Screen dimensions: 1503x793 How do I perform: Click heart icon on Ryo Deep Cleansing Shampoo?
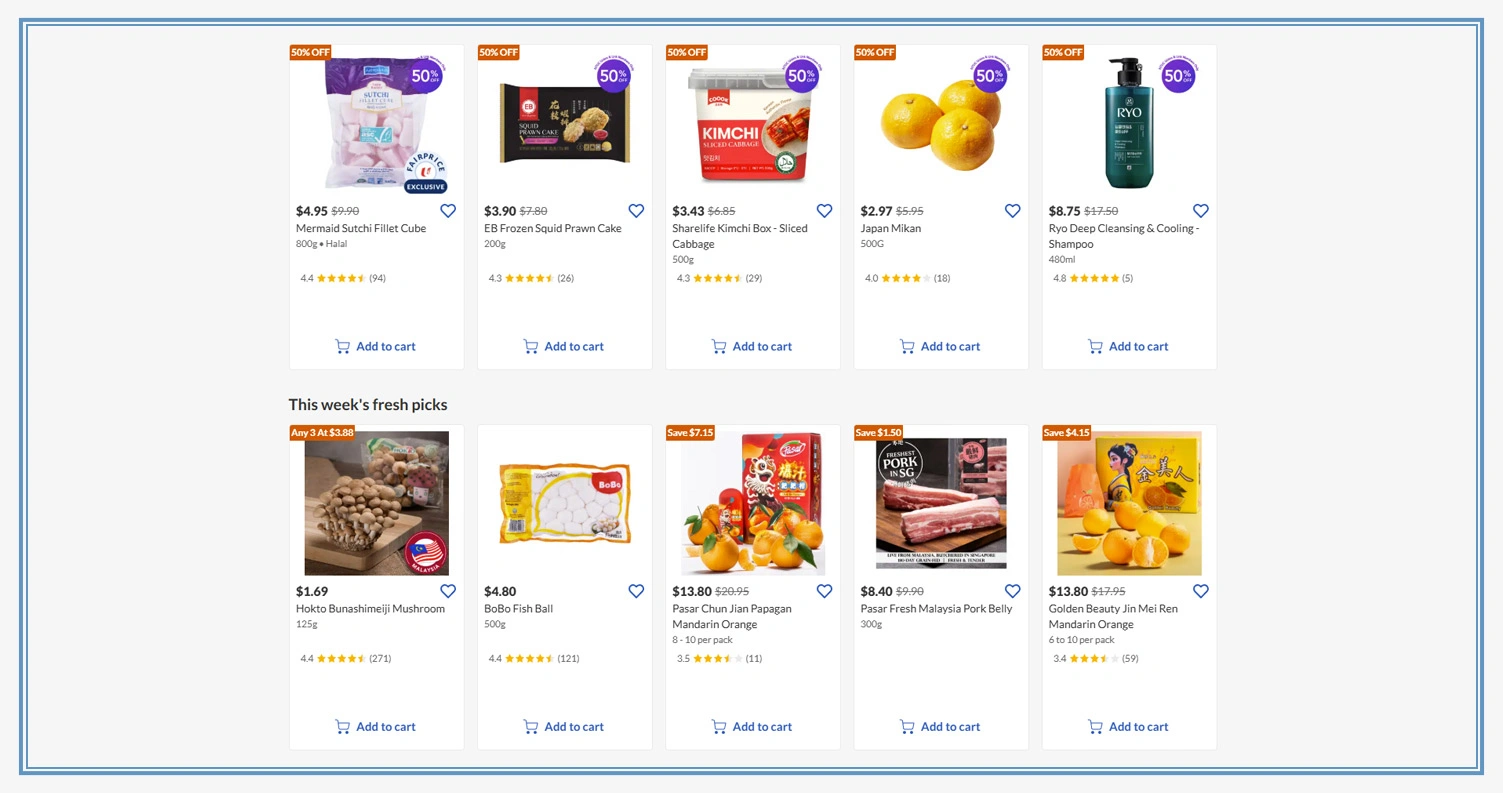1200,211
